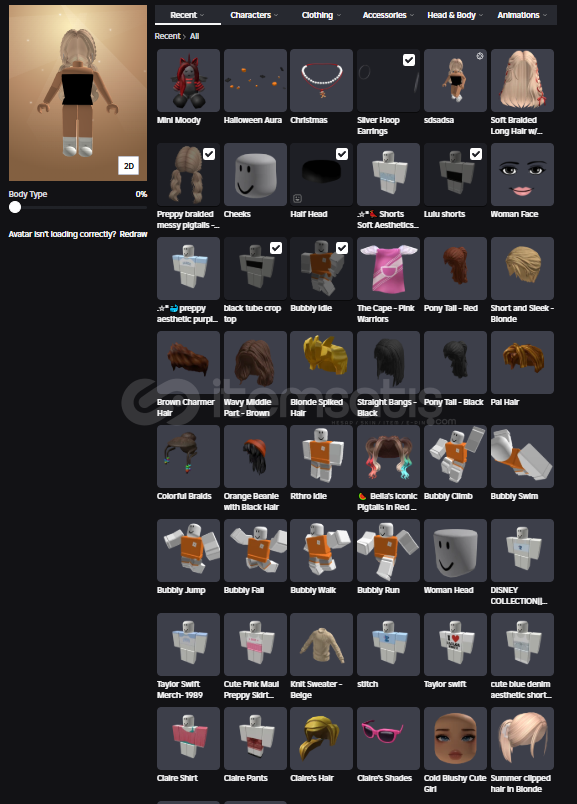Uncheck the black tube crop top
Viewport: 577px width, 804px height.
(276, 248)
